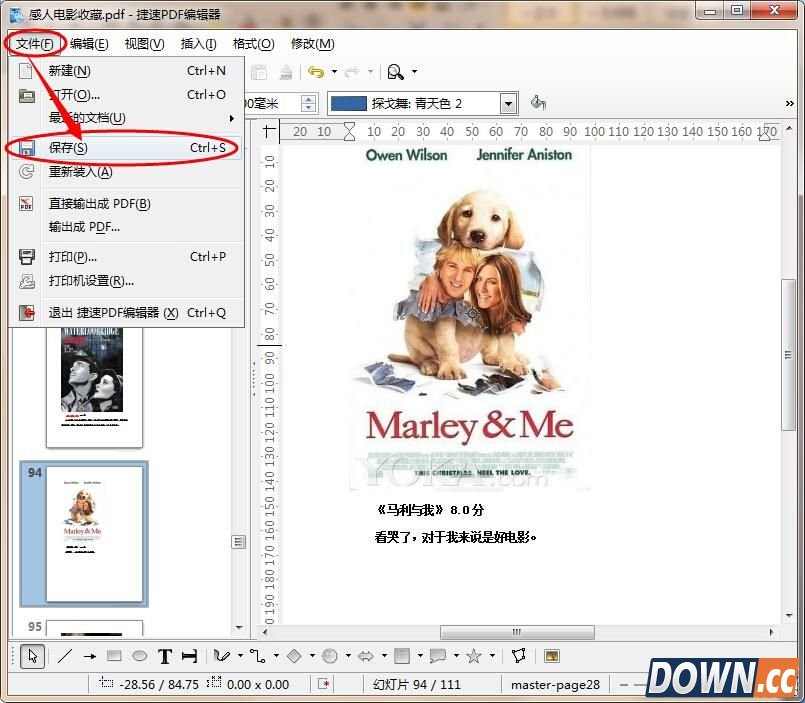The image size is (805, 703).
Task: Select the Line drawing tool
Action: point(64,656)
